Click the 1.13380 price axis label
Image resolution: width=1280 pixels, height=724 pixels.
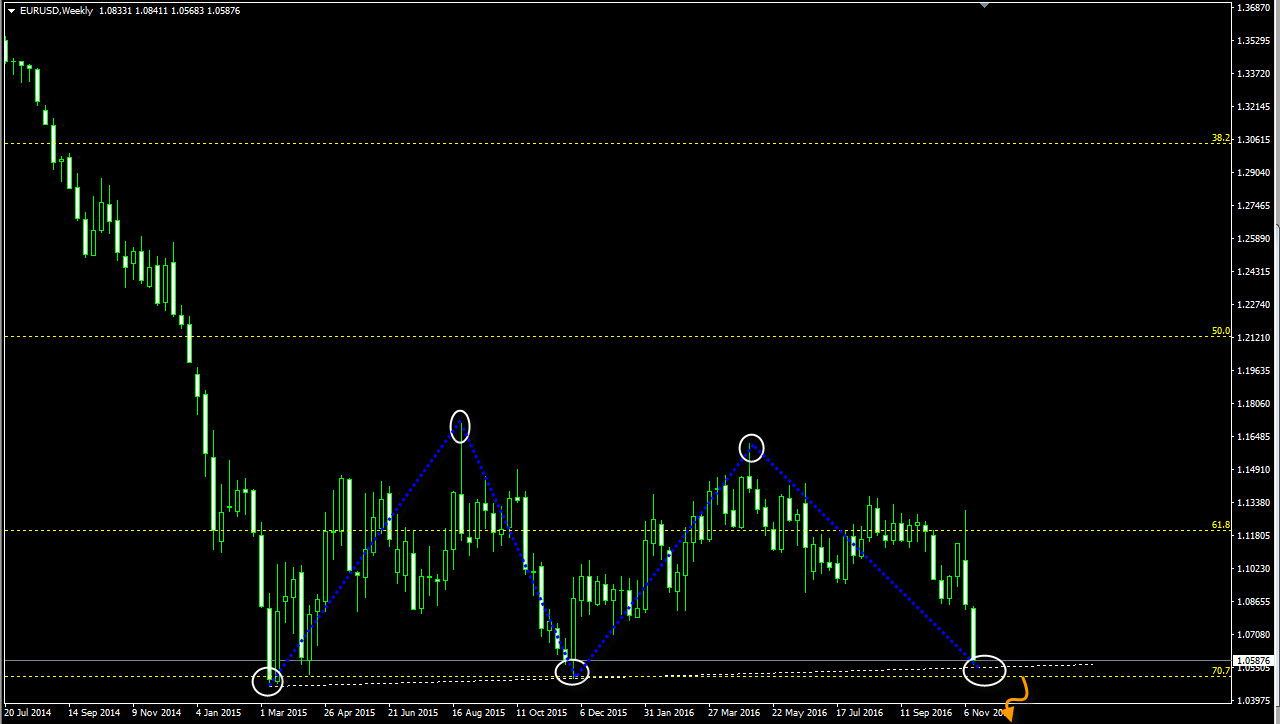(x=1254, y=503)
